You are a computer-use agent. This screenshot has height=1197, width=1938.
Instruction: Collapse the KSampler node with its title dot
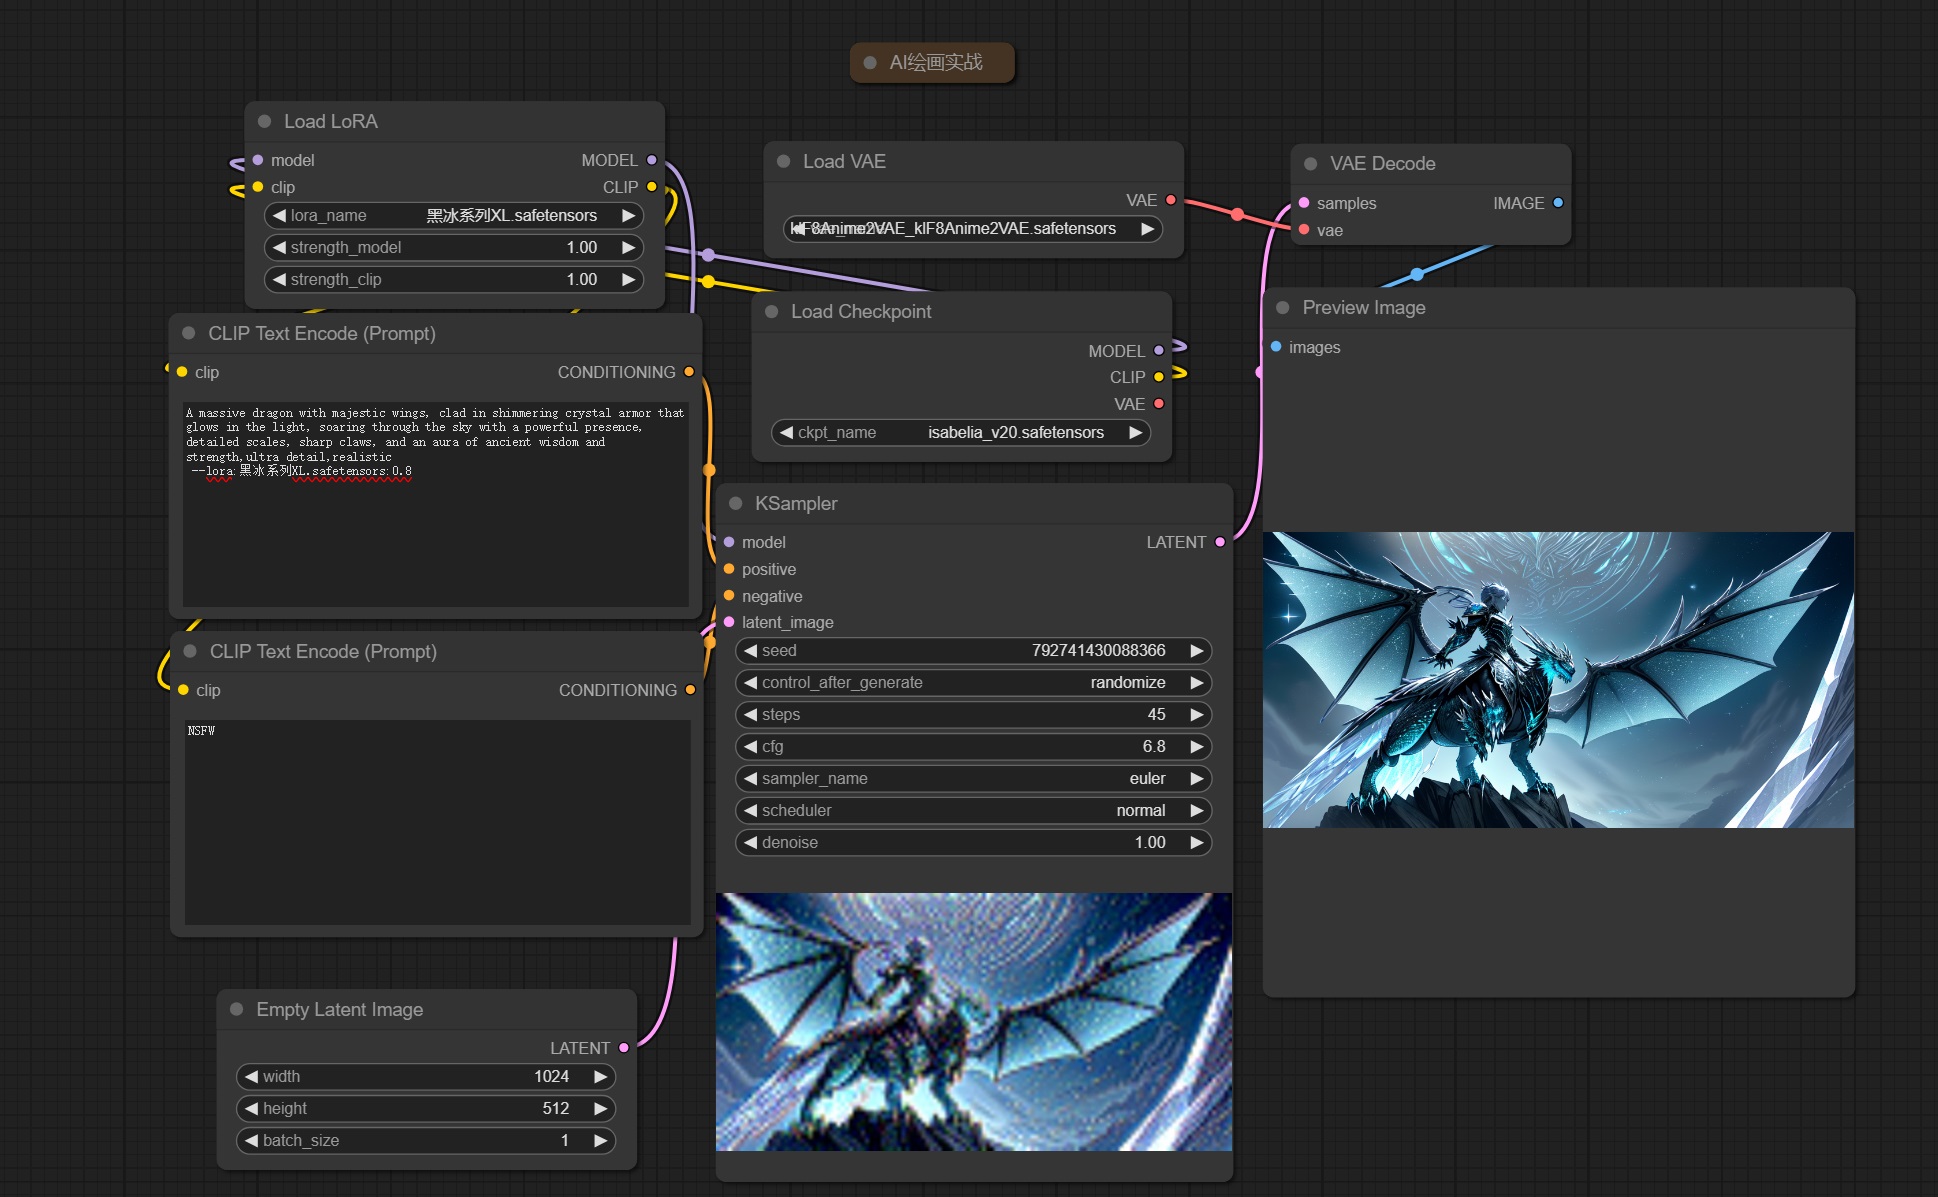tap(736, 504)
